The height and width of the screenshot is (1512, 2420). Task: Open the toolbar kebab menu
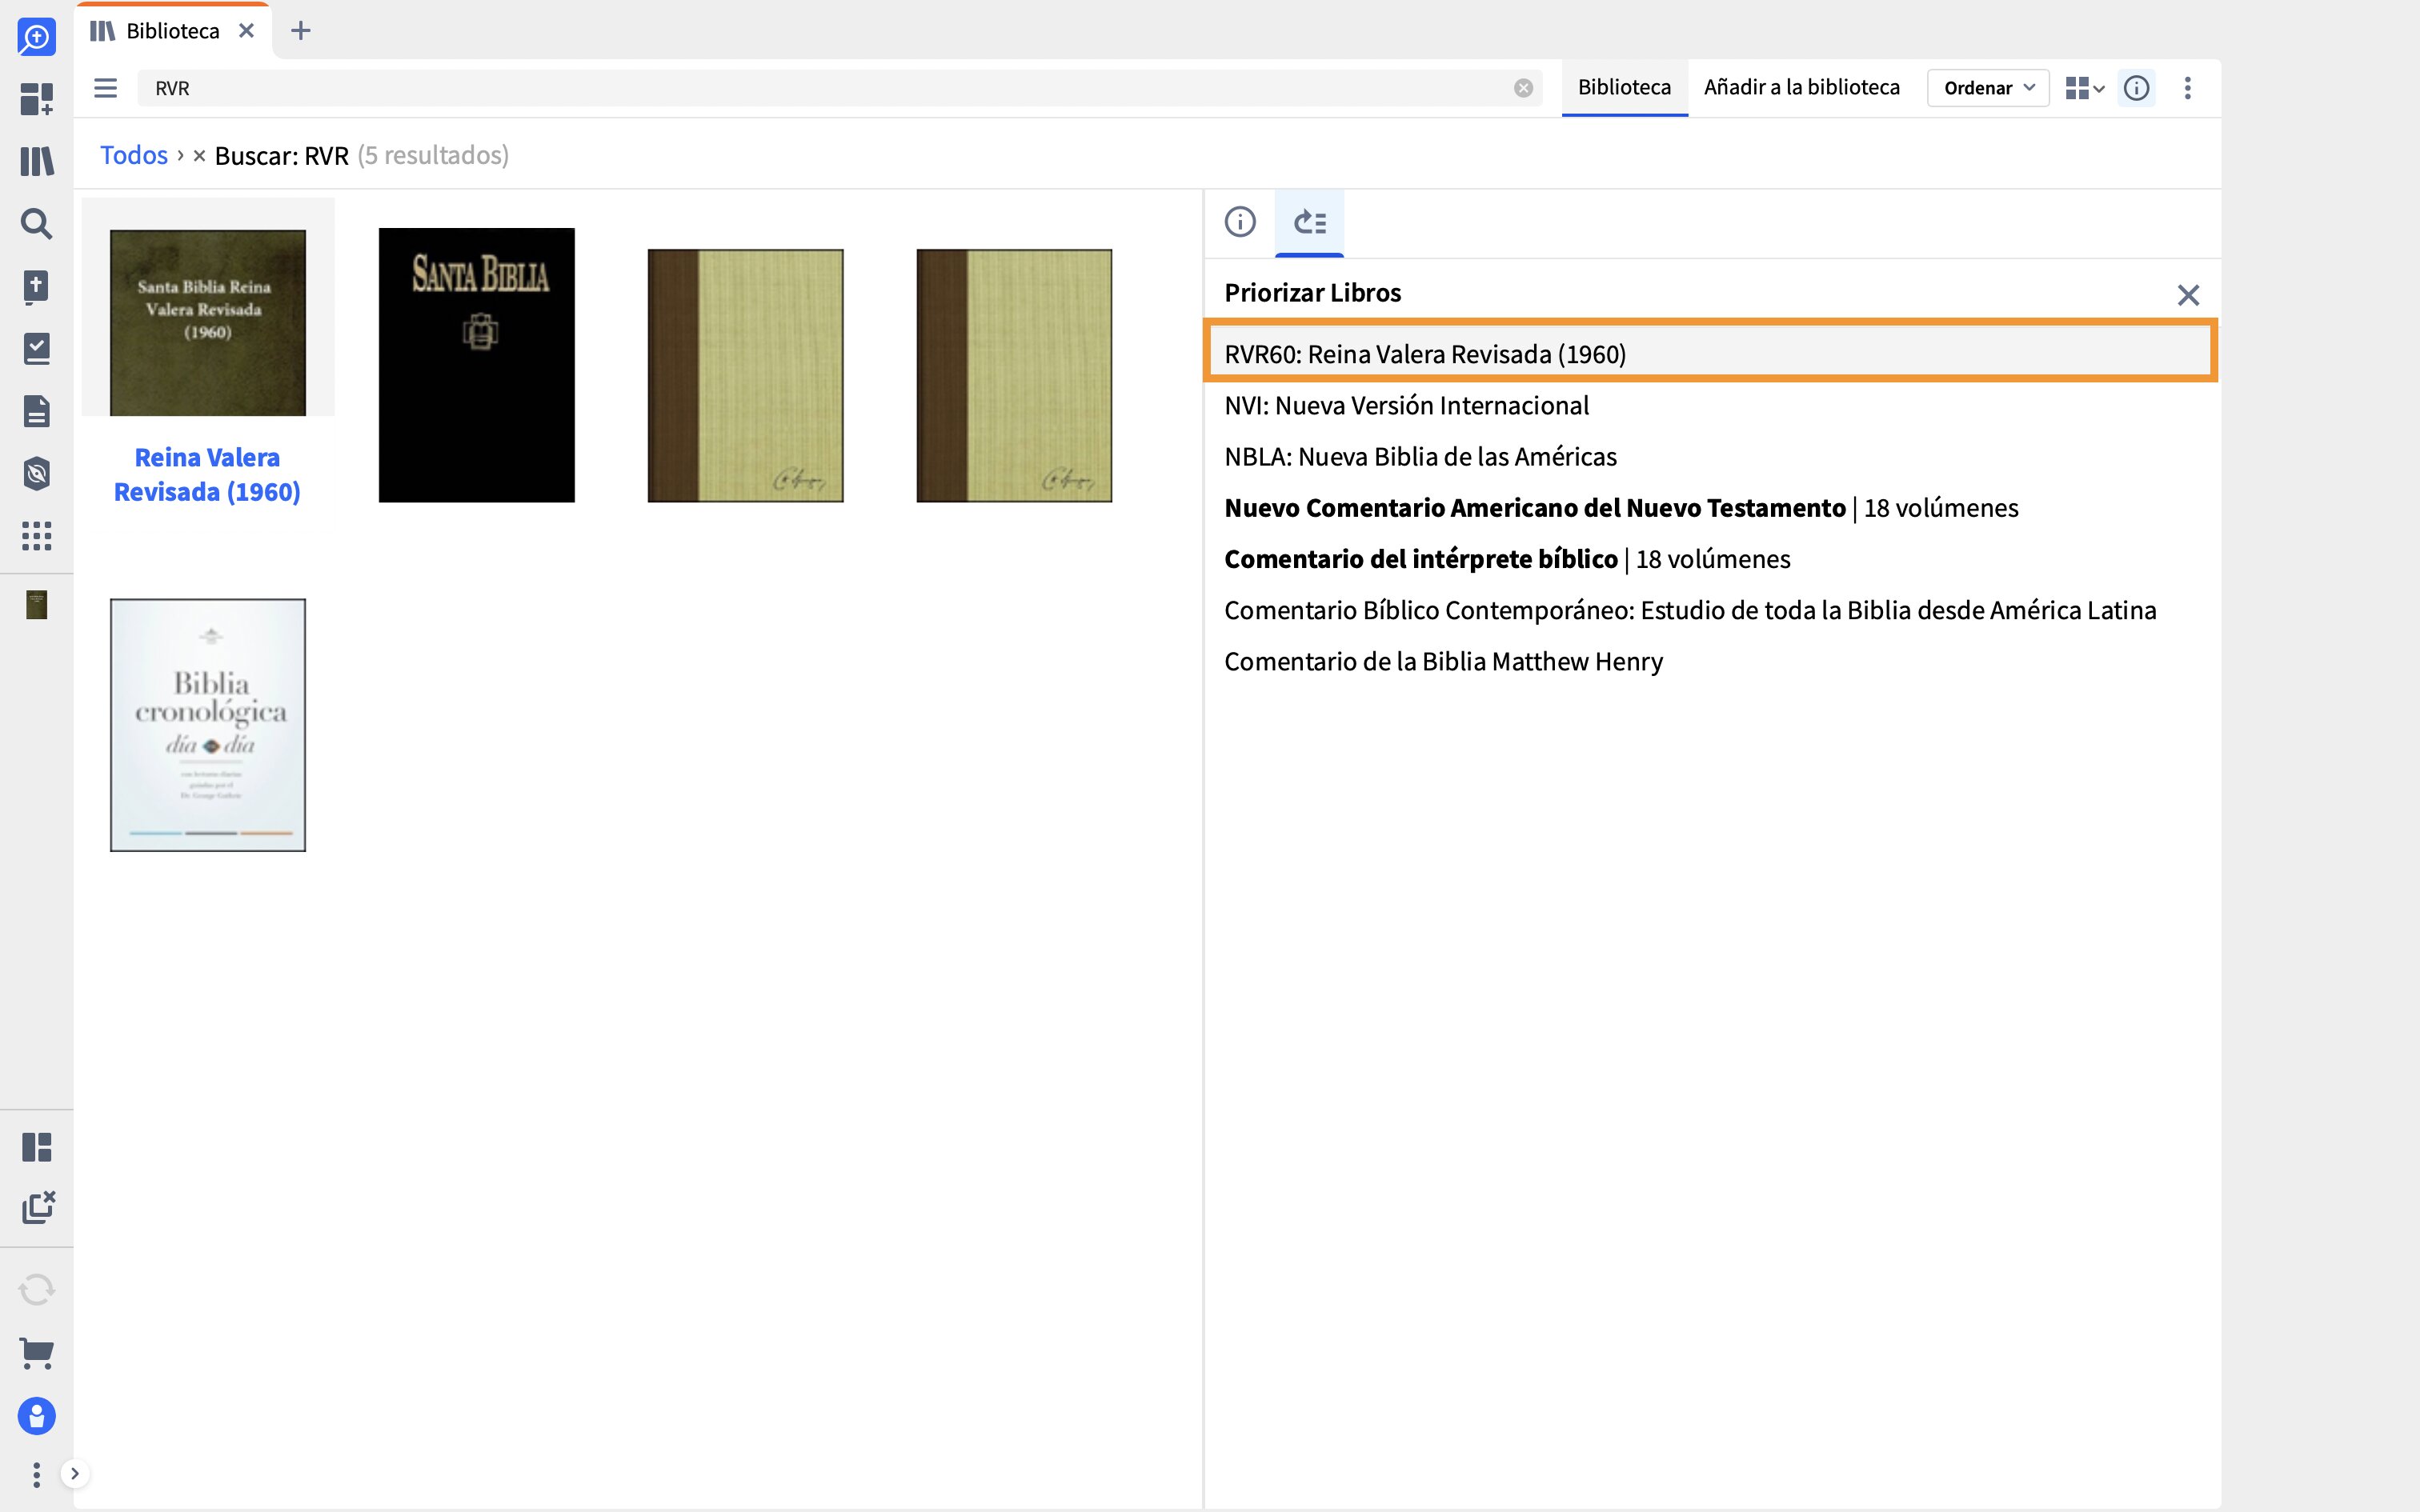tap(2188, 88)
